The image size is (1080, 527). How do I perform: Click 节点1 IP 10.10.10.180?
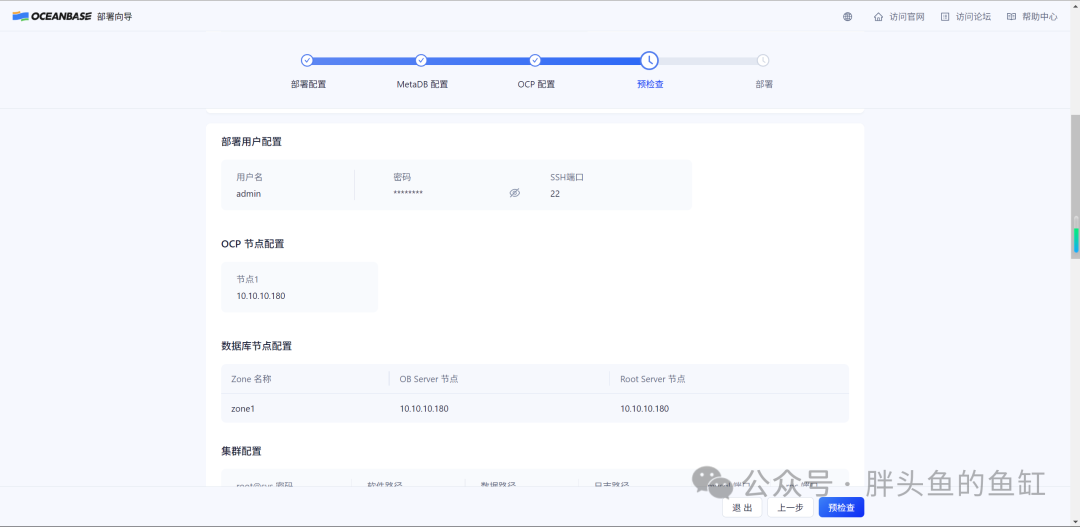[260, 296]
